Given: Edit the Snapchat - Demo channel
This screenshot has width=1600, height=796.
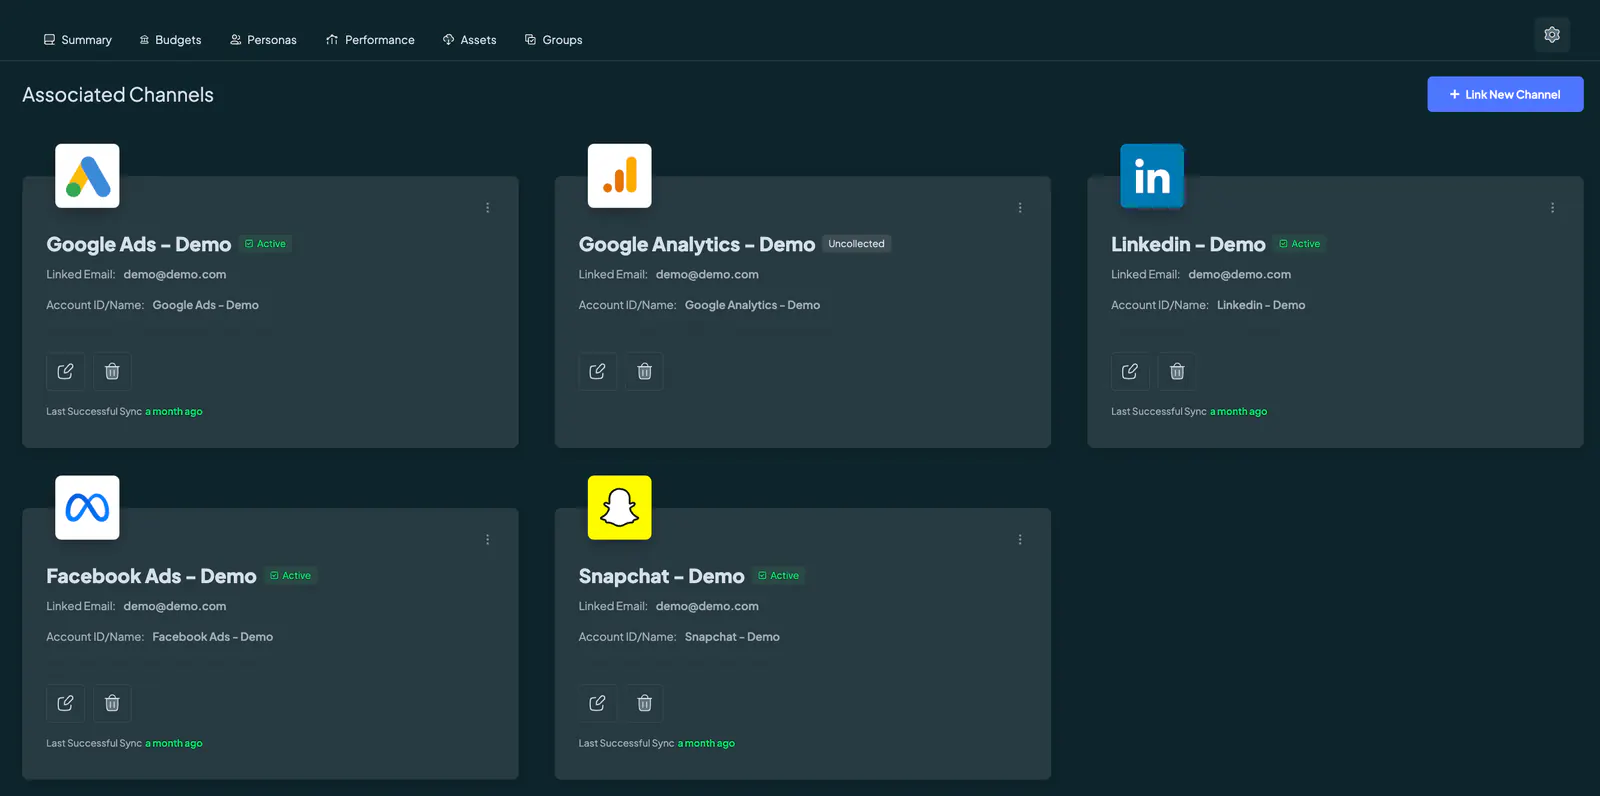Looking at the screenshot, I should (597, 703).
